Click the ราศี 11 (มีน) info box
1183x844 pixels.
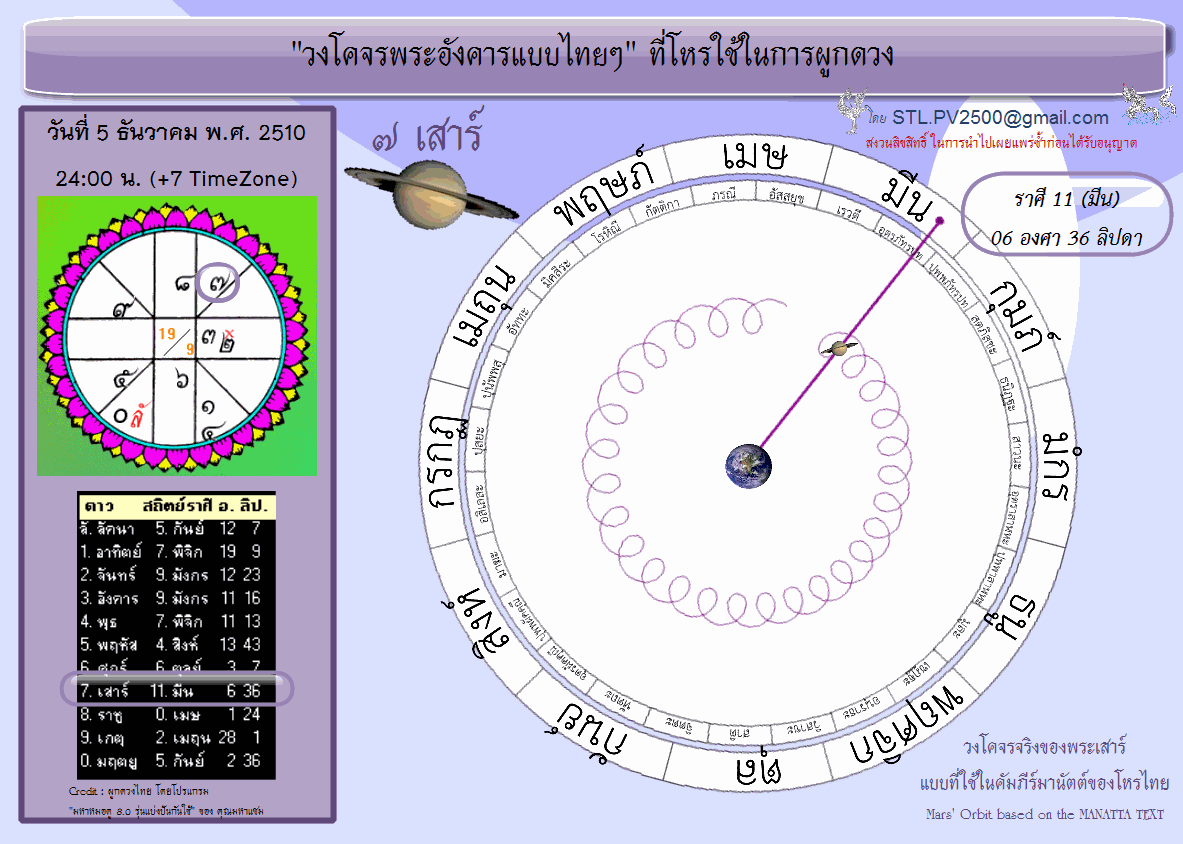coord(1066,215)
